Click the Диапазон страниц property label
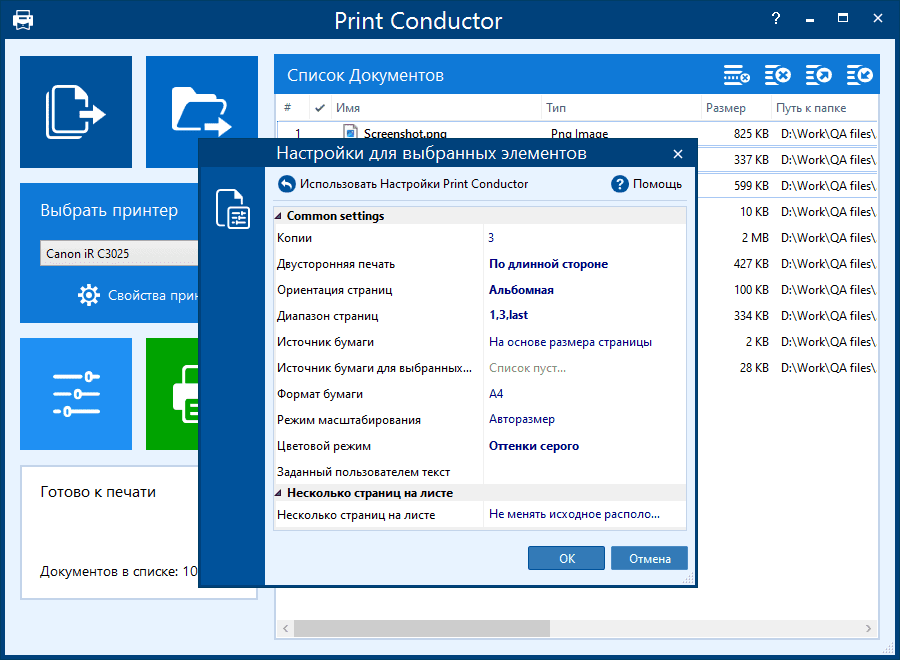This screenshot has width=900, height=660. [328, 316]
